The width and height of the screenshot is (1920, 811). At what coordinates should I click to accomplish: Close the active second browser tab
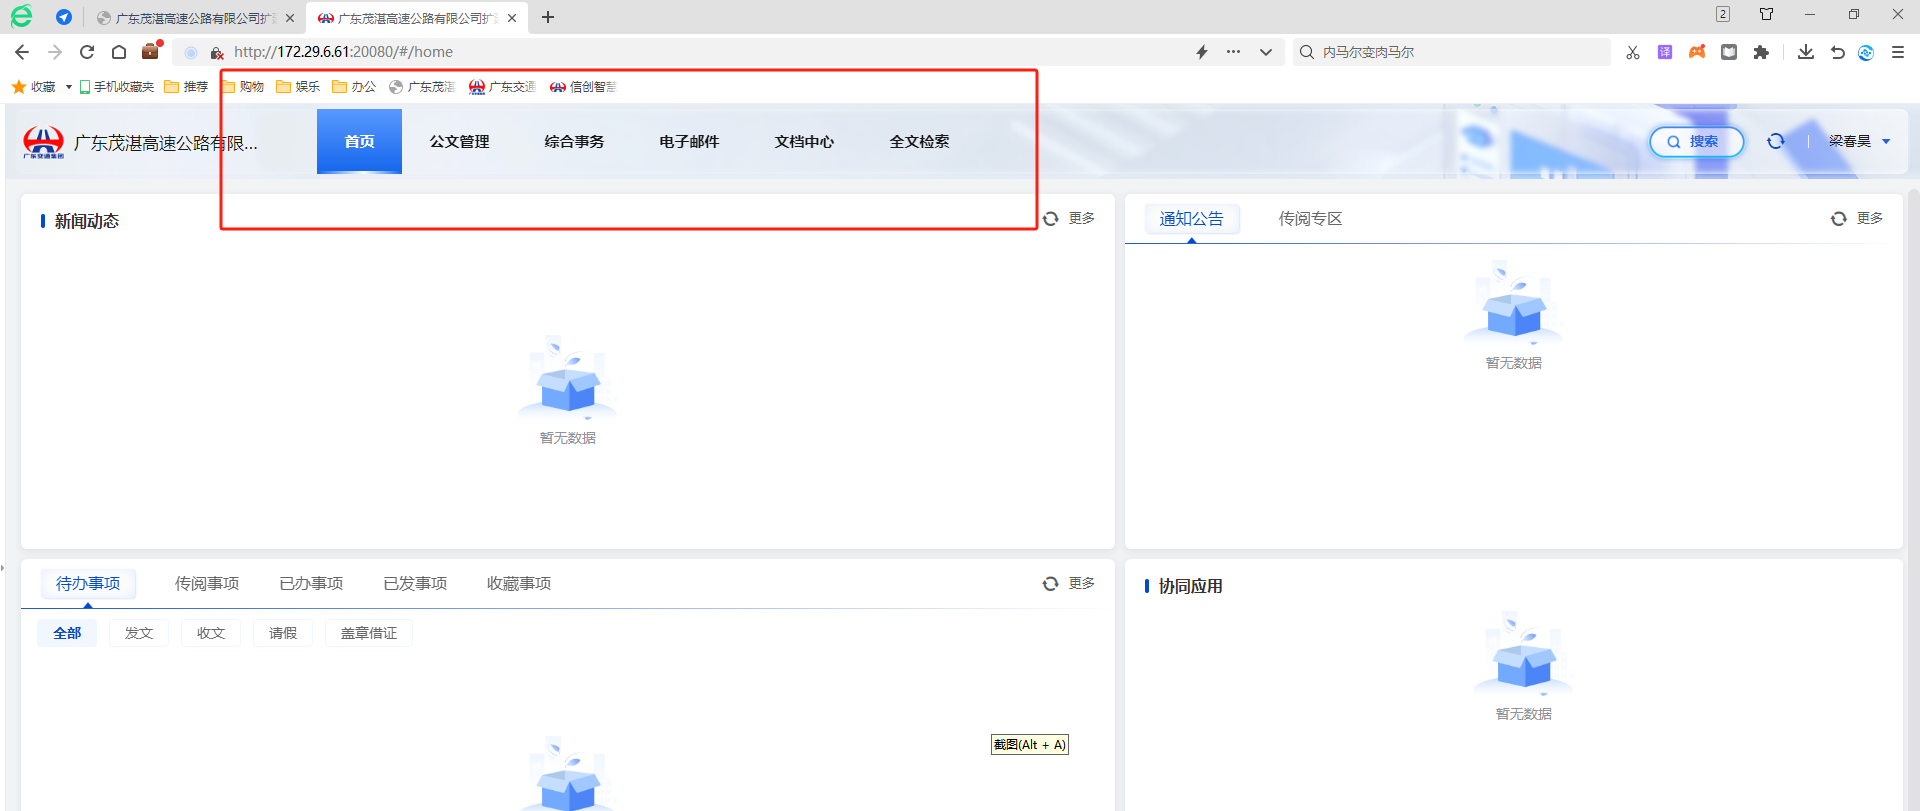[x=512, y=18]
